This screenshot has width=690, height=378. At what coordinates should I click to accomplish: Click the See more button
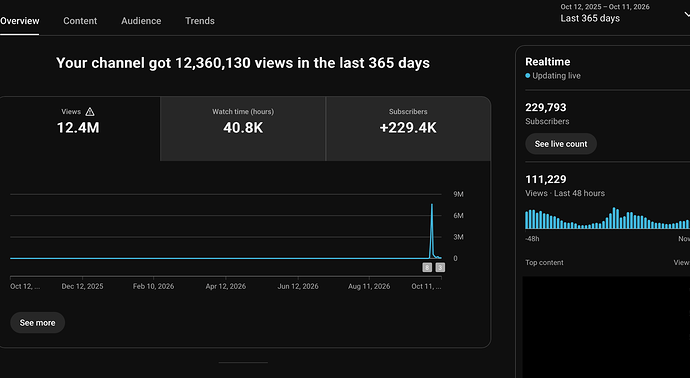(37, 323)
